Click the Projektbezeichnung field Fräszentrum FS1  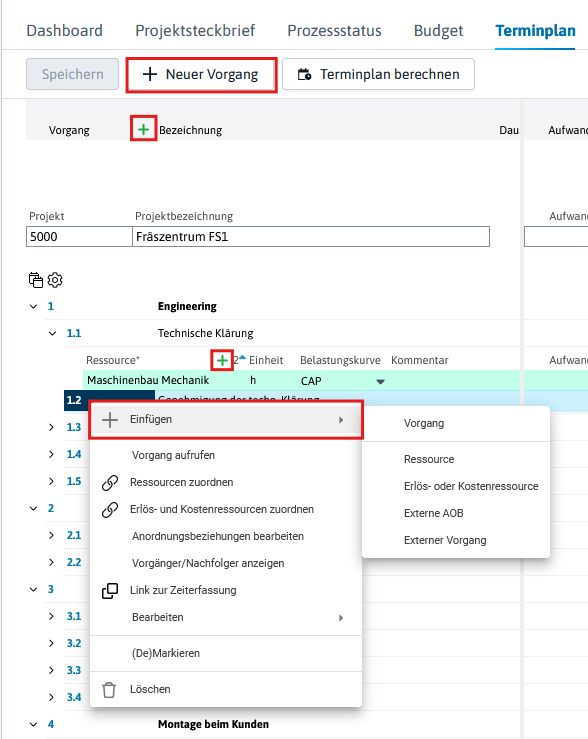point(311,237)
